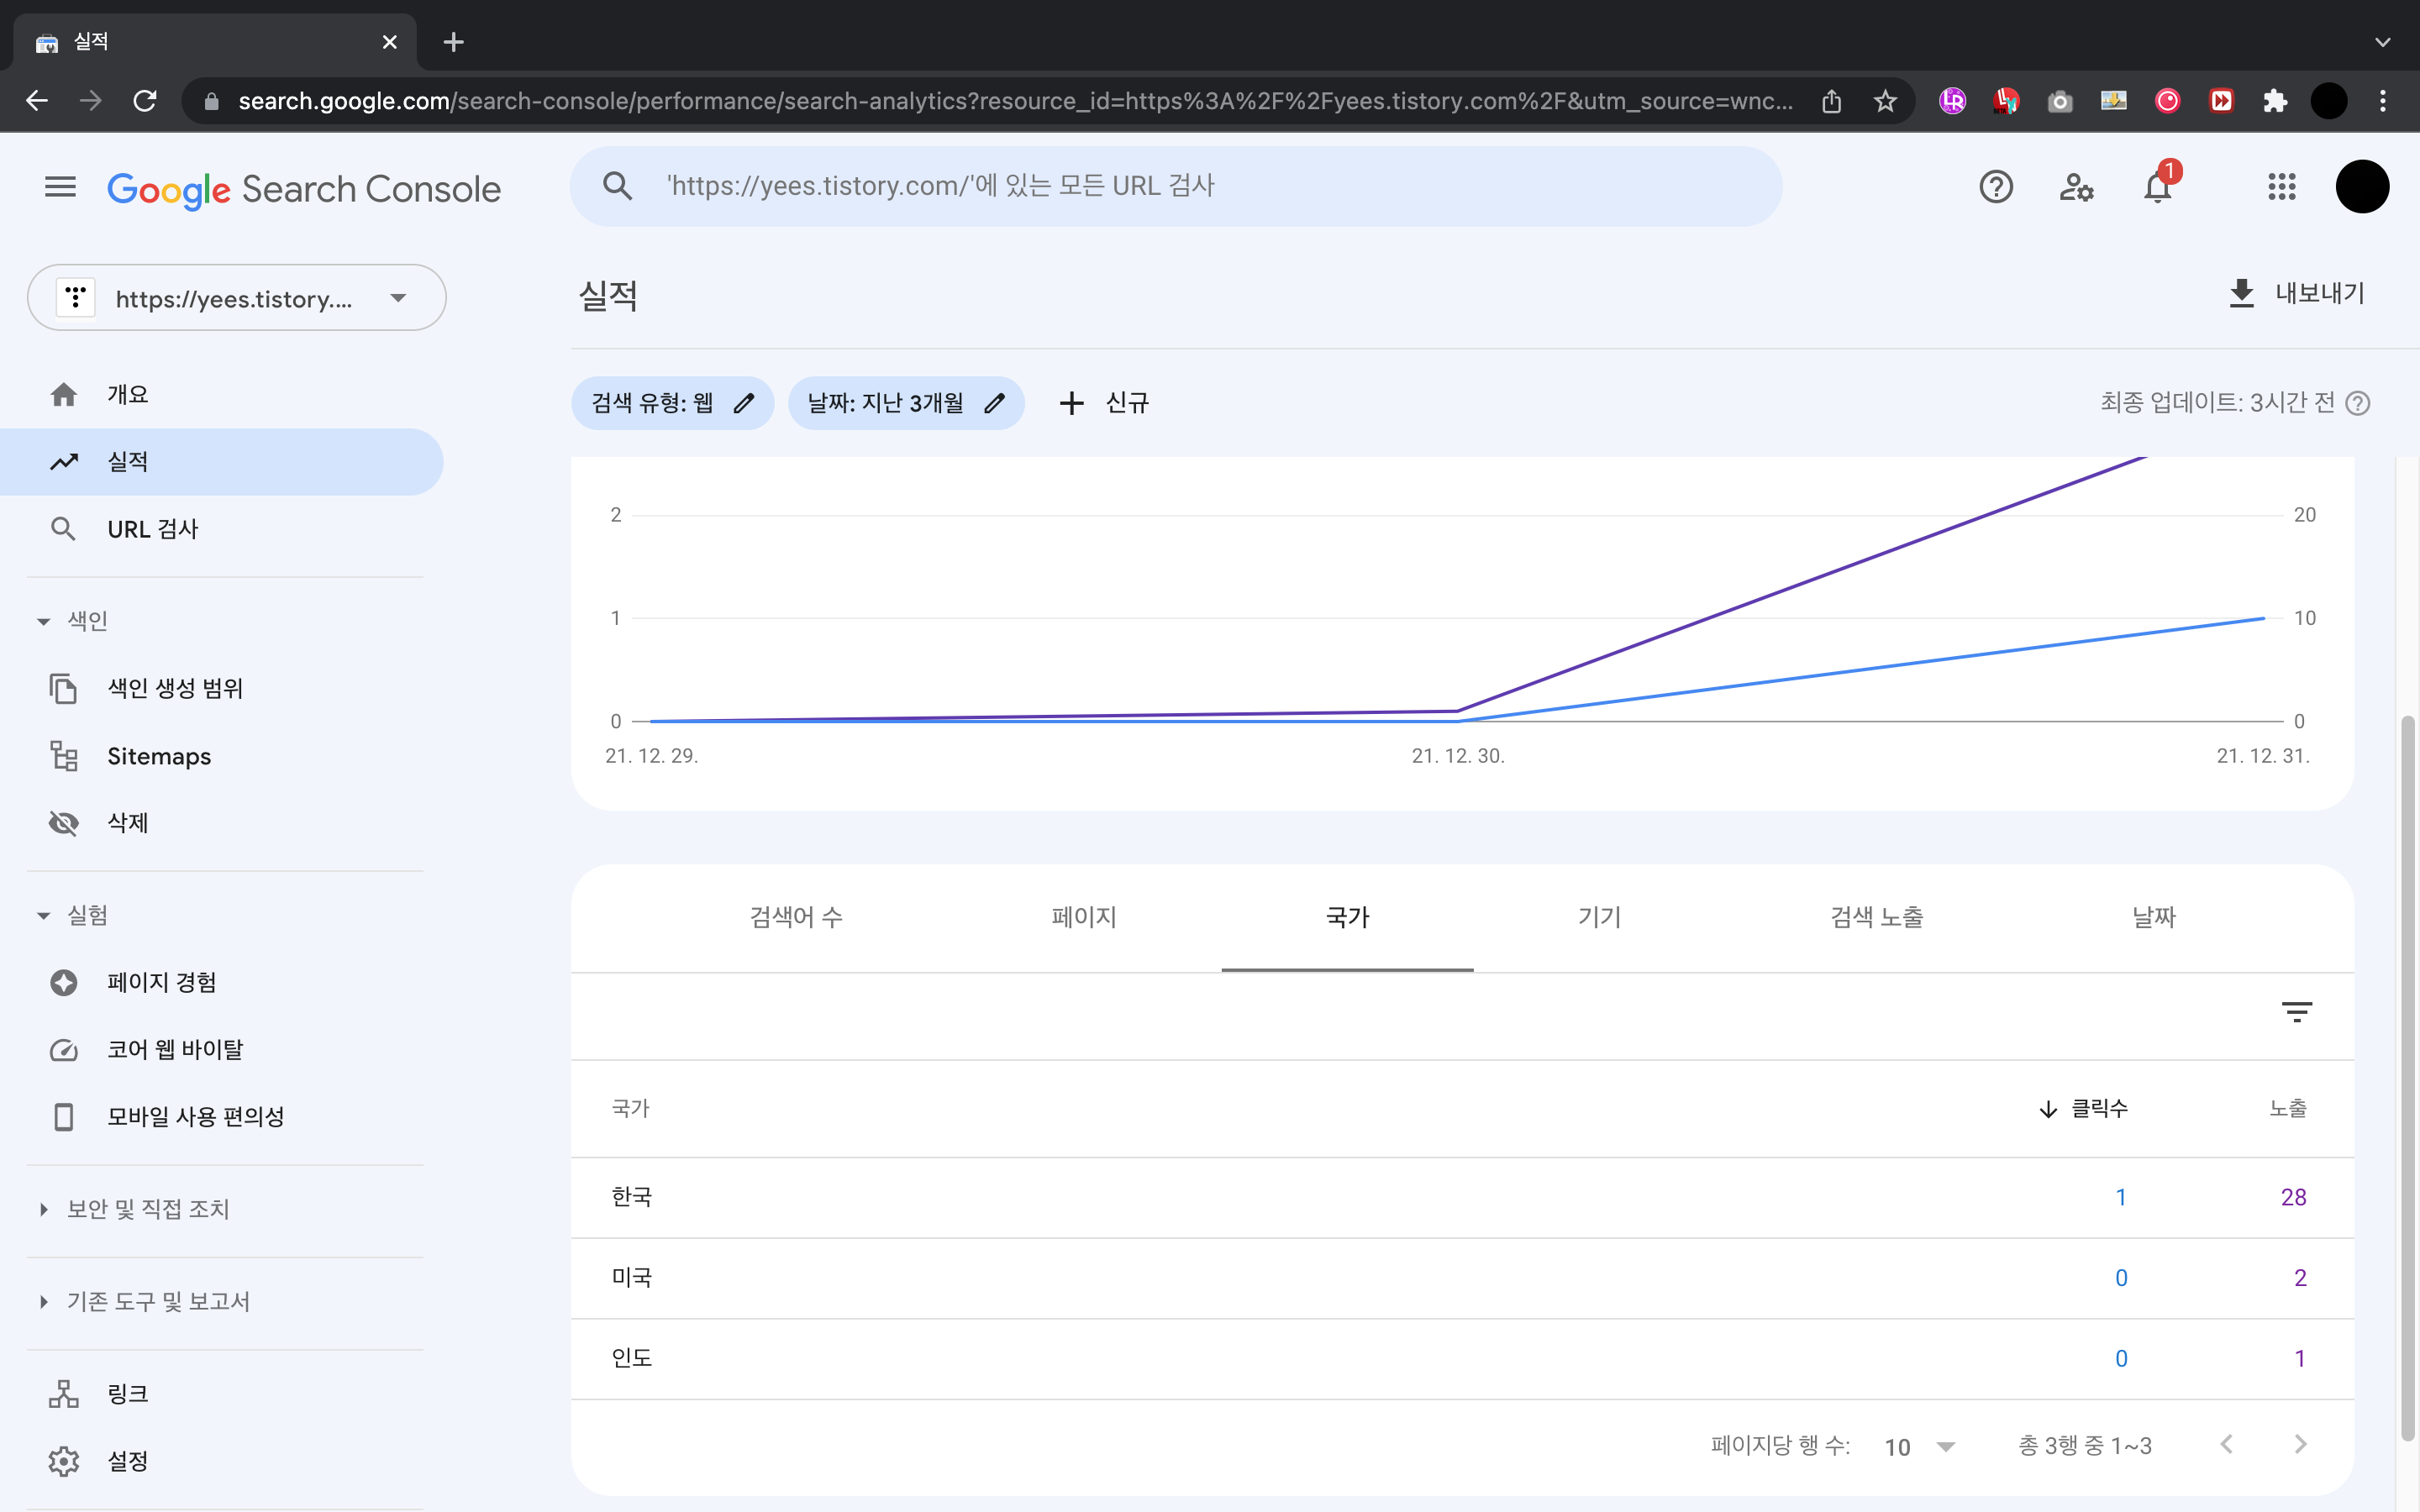2420x1512 pixels.
Task: Add a 신규 filter
Action: 1104,403
